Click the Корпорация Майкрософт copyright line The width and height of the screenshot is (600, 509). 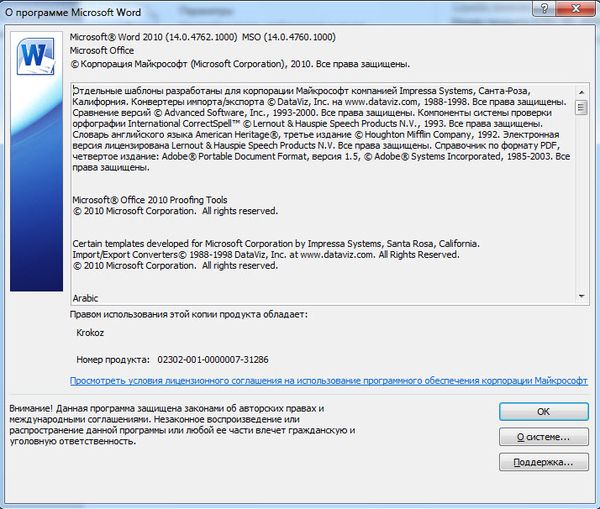click(x=240, y=64)
